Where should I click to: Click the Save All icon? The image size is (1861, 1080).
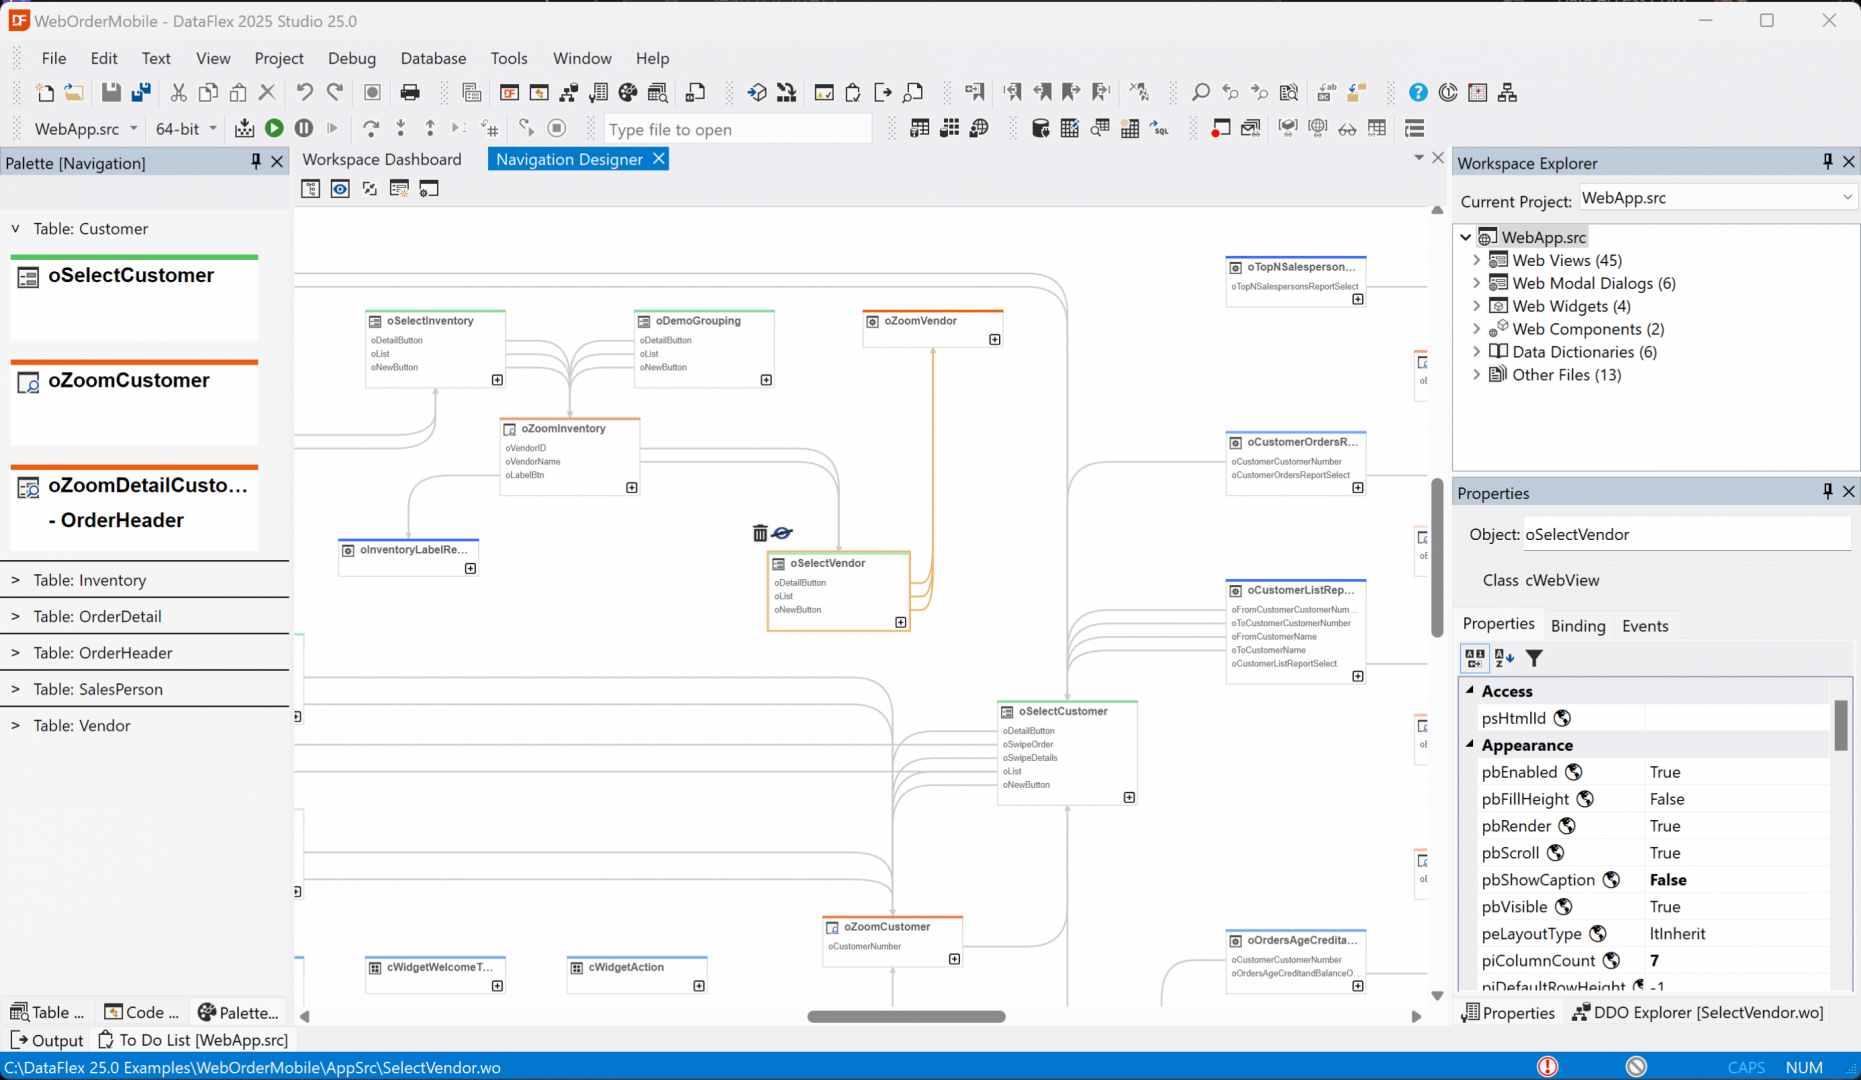click(x=141, y=93)
